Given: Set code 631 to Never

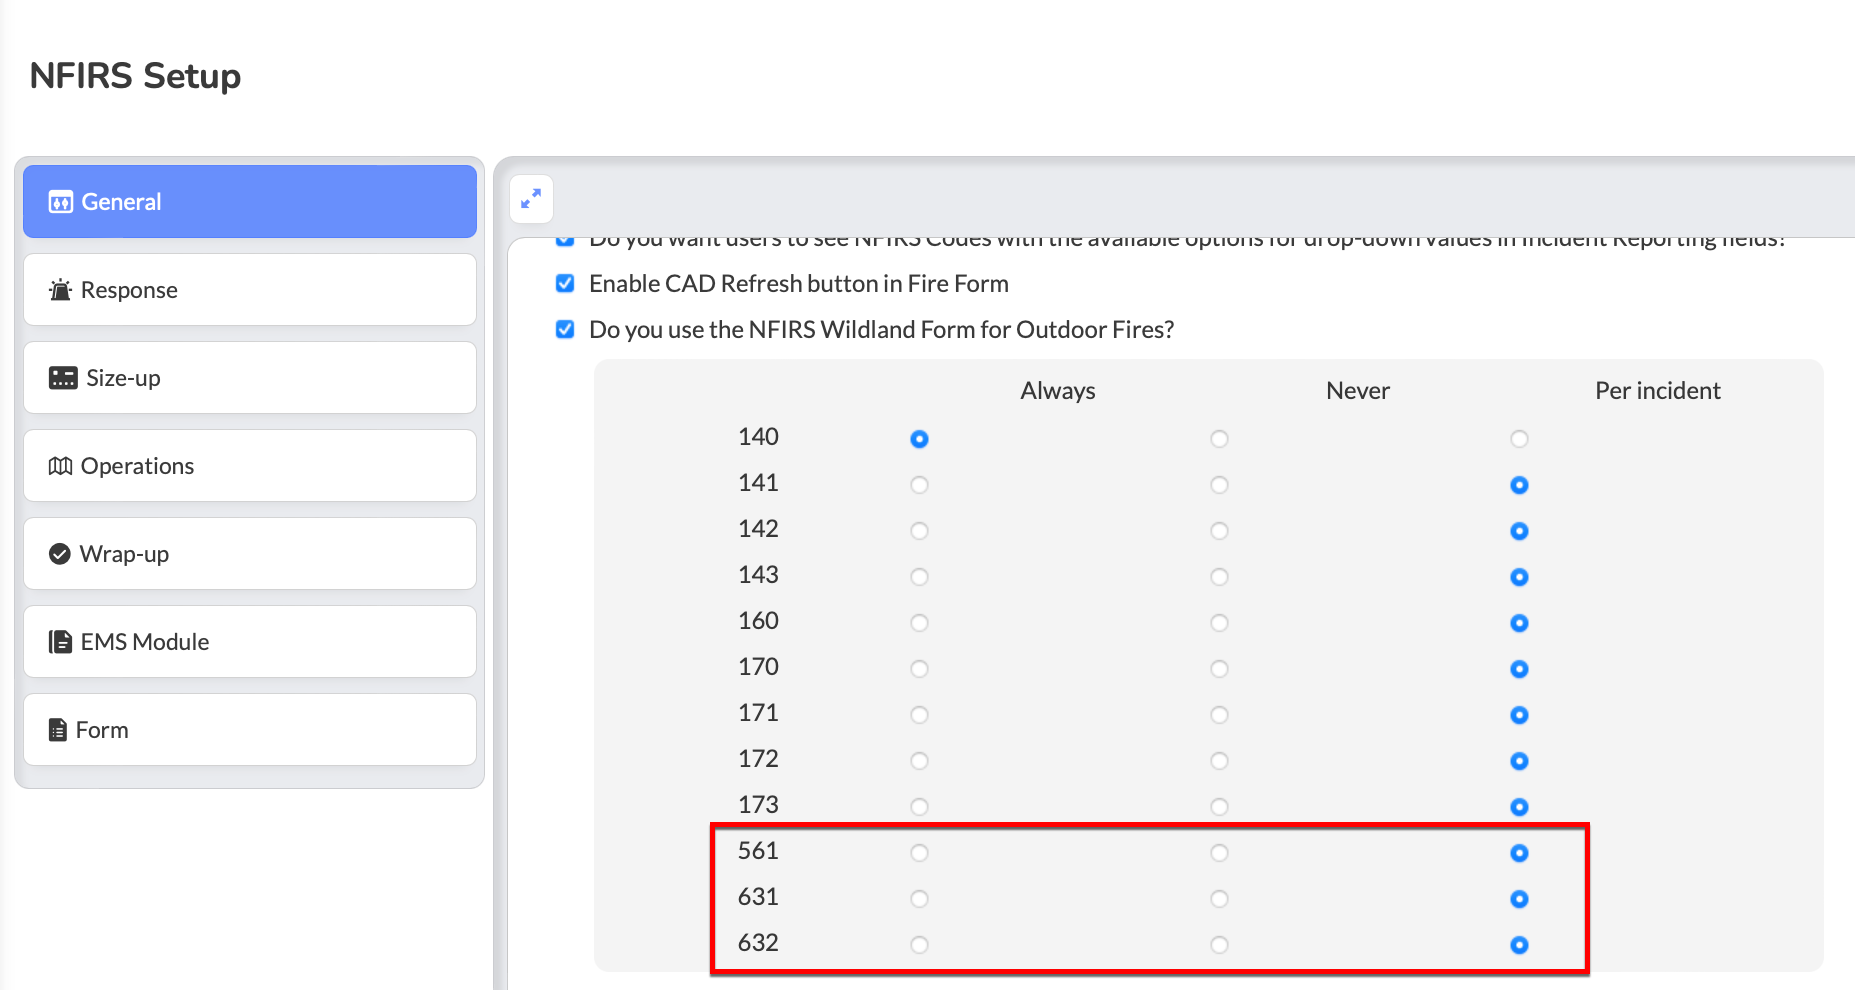Looking at the screenshot, I should tap(1219, 899).
